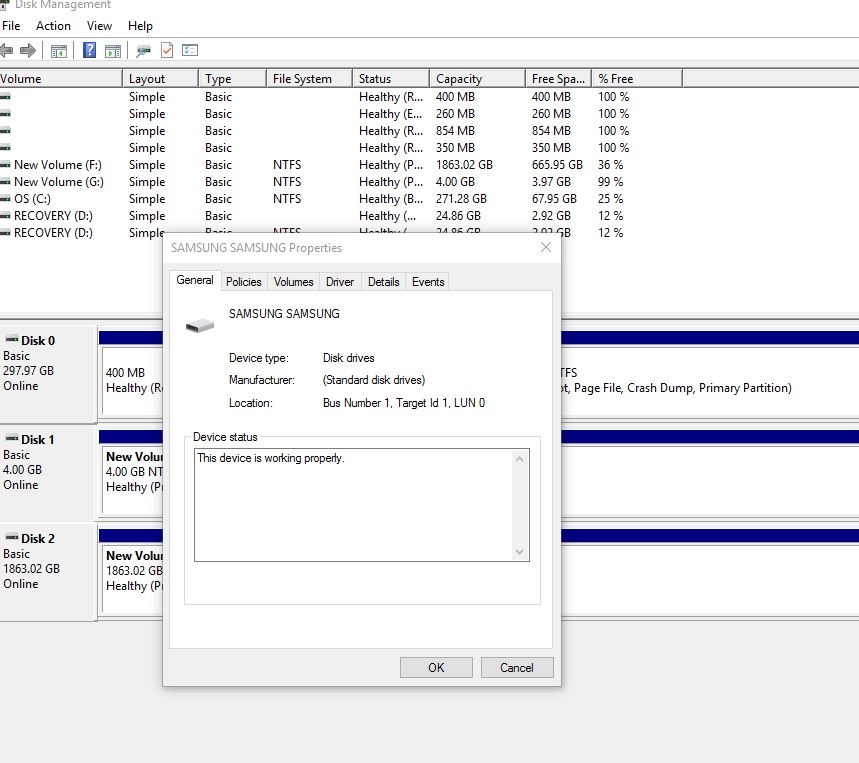Click the Healthy (E... status cell
859x763 pixels.
(x=391, y=114)
